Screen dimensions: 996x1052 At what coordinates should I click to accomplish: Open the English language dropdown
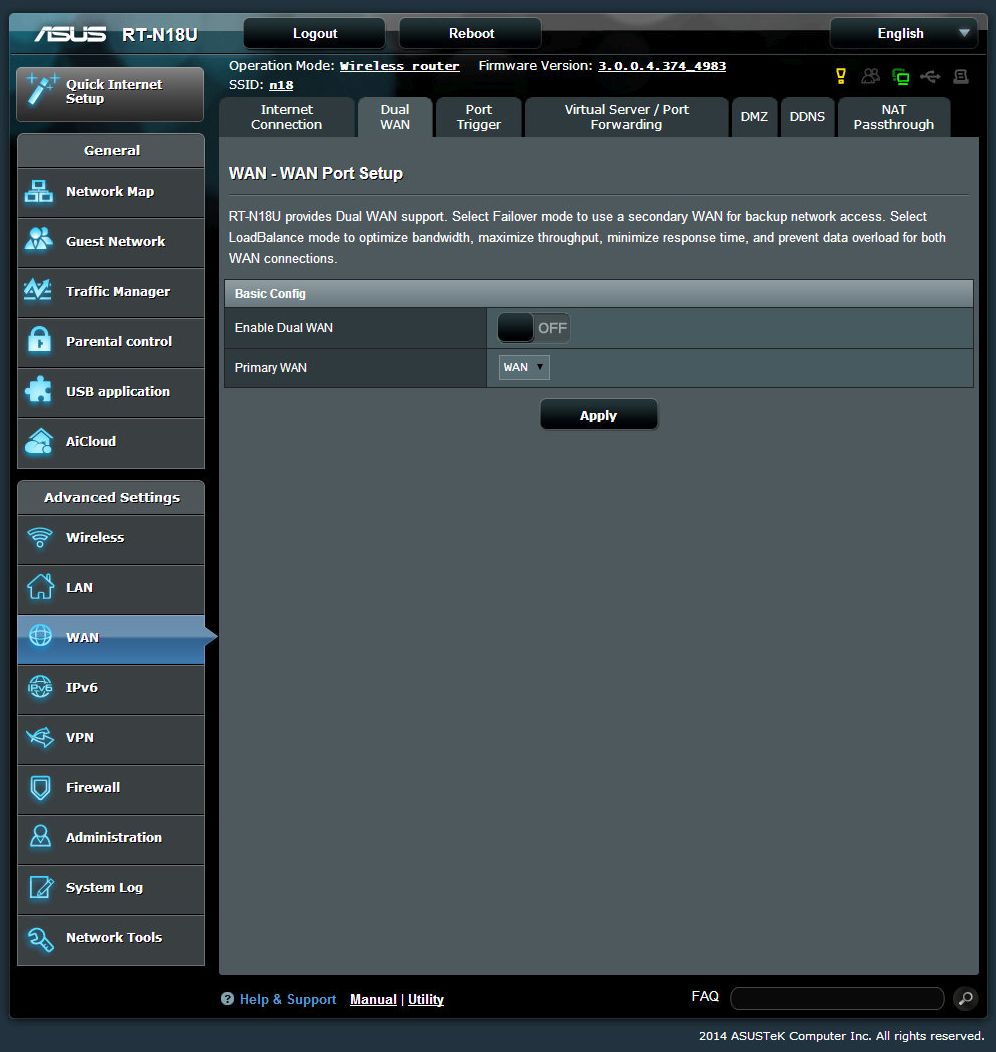click(x=904, y=33)
